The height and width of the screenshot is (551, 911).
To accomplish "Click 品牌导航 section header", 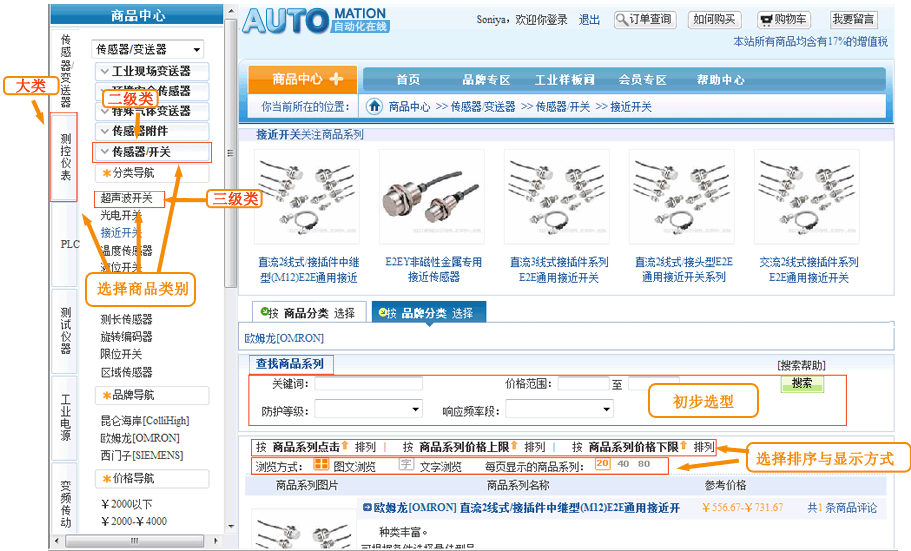I will (x=152, y=395).
